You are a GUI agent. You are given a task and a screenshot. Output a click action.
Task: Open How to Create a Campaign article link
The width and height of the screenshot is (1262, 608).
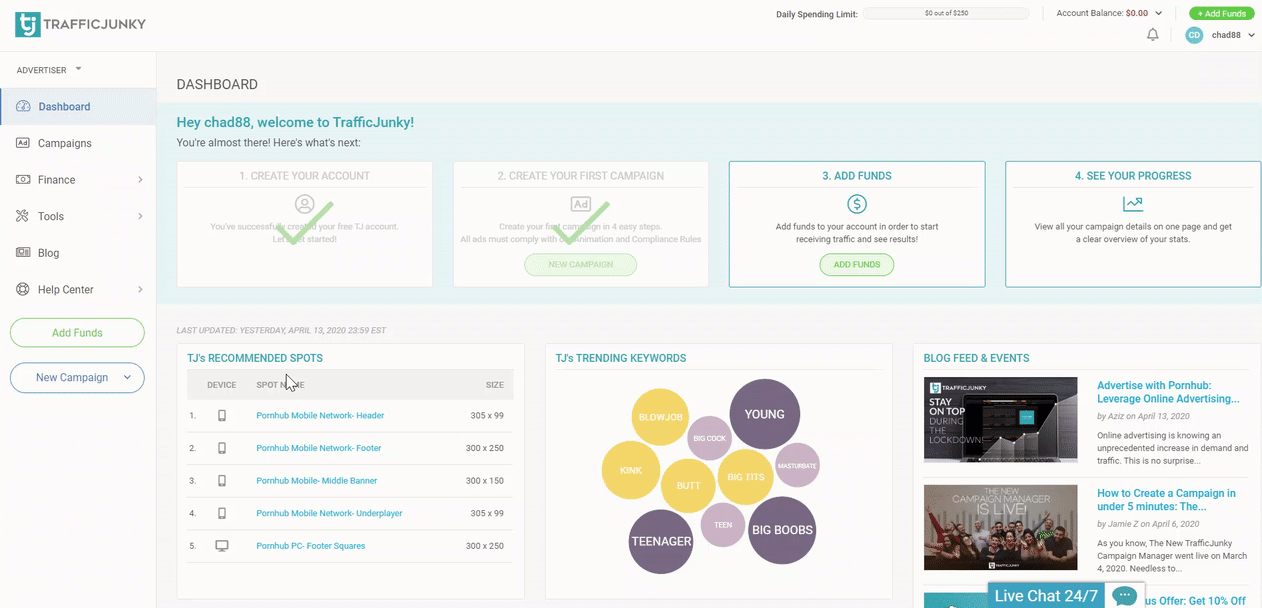[1166, 500]
